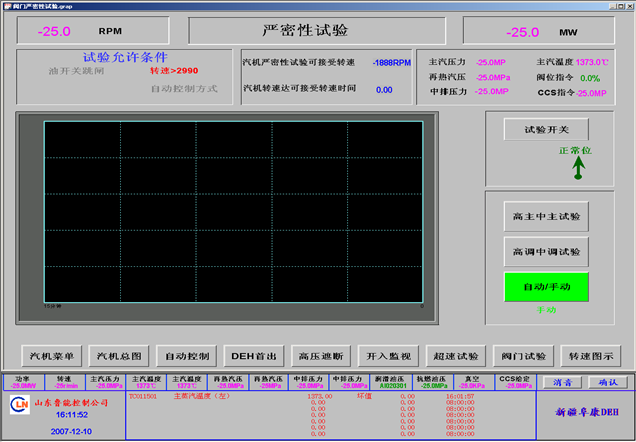The width and height of the screenshot is (636, 442).
Task: Click the -1888RPM acceptable speed value
Action: [x=391, y=62]
